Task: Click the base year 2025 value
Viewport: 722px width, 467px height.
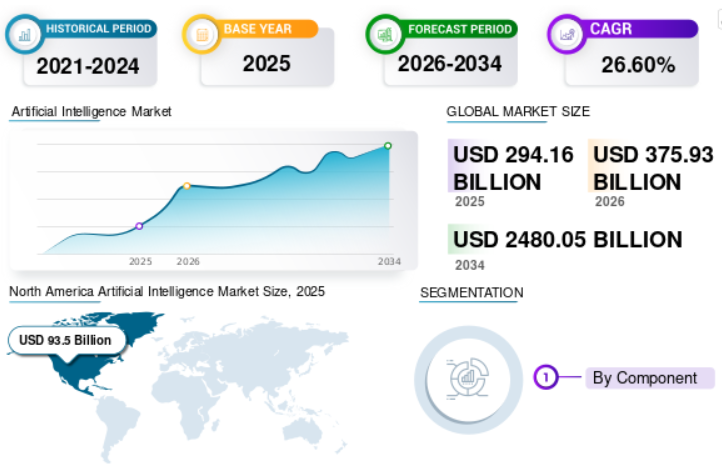Action: (267, 64)
